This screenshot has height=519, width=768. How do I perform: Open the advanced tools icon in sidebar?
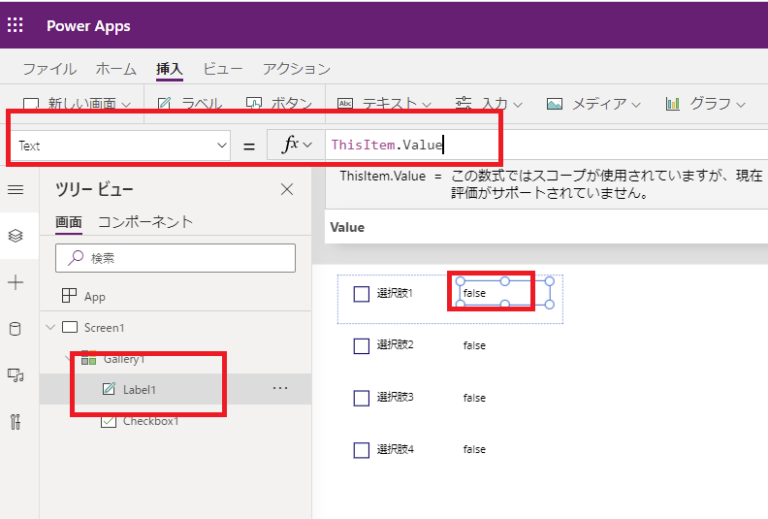16,422
